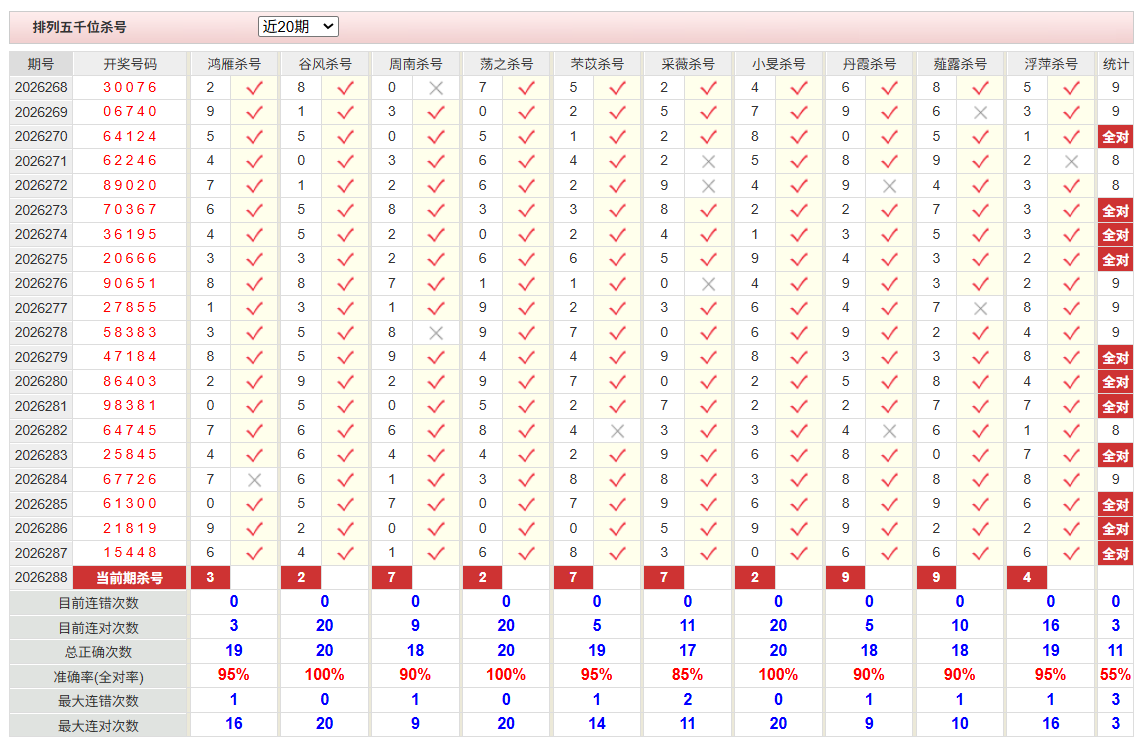Select the 当前期杀号 red label
This screenshot has width=1139, height=747.
pyautogui.click(x=130, y=578)
